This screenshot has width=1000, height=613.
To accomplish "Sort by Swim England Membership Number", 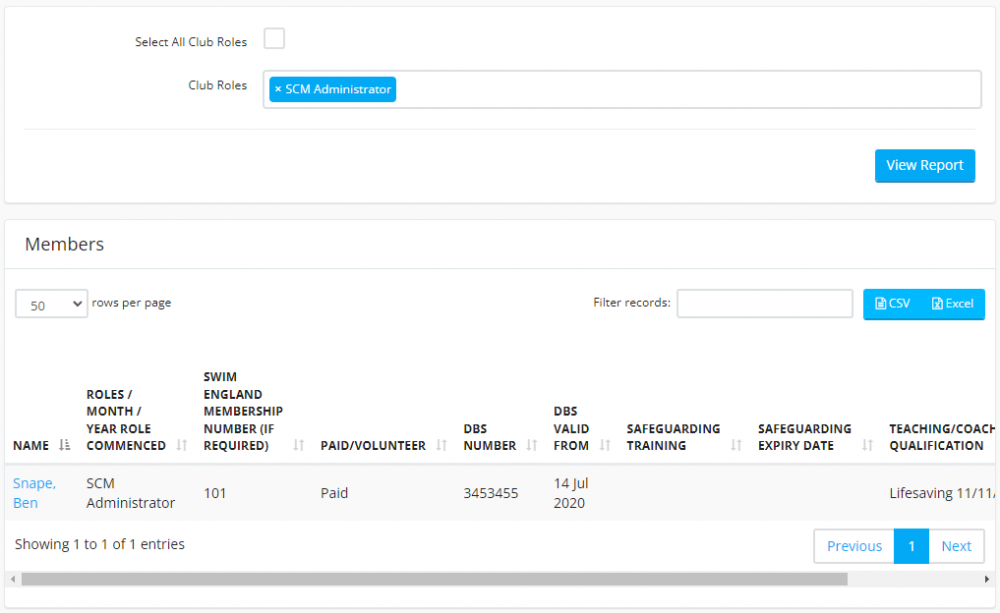I will click(298, 446).
